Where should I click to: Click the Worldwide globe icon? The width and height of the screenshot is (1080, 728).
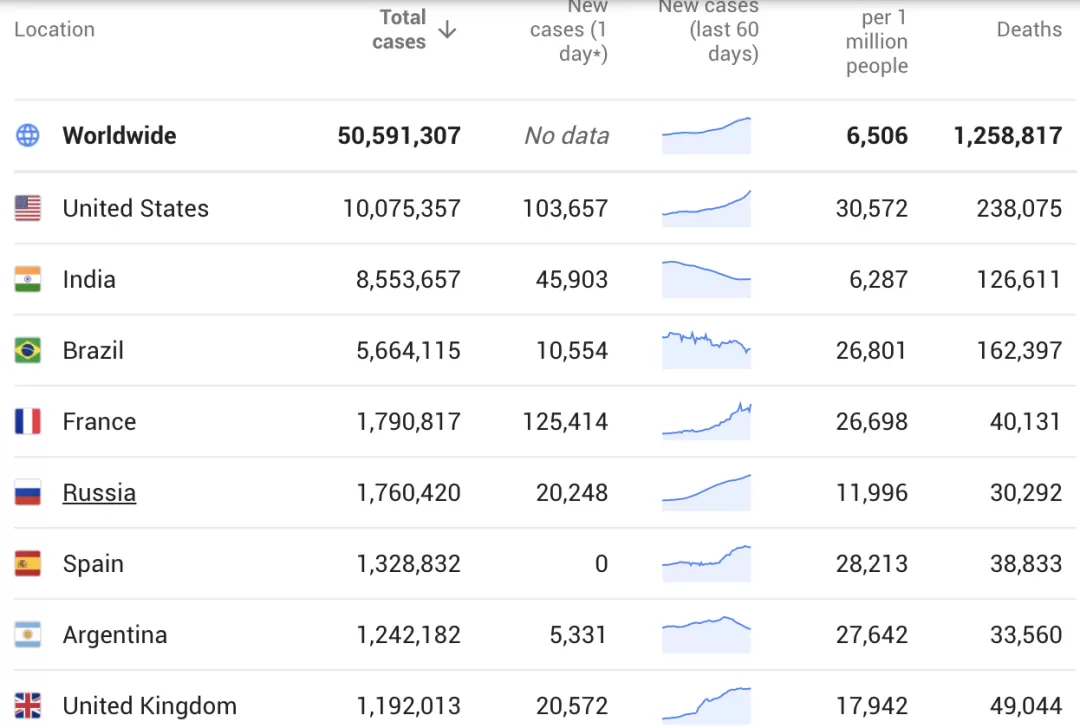click(28, 135)
